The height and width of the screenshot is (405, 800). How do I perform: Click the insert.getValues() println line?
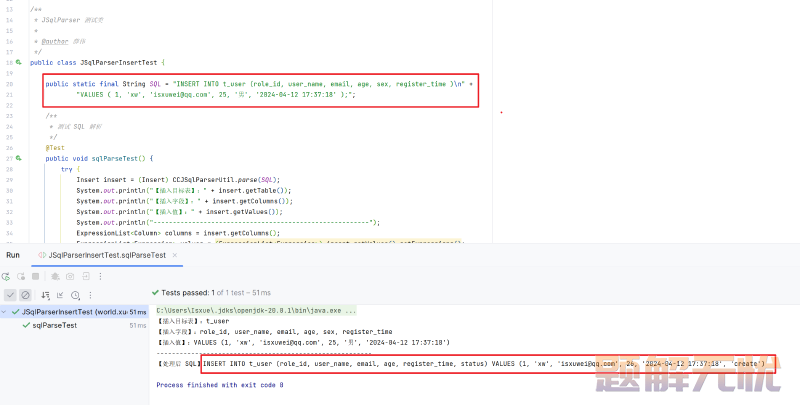[x=180, y=212]
